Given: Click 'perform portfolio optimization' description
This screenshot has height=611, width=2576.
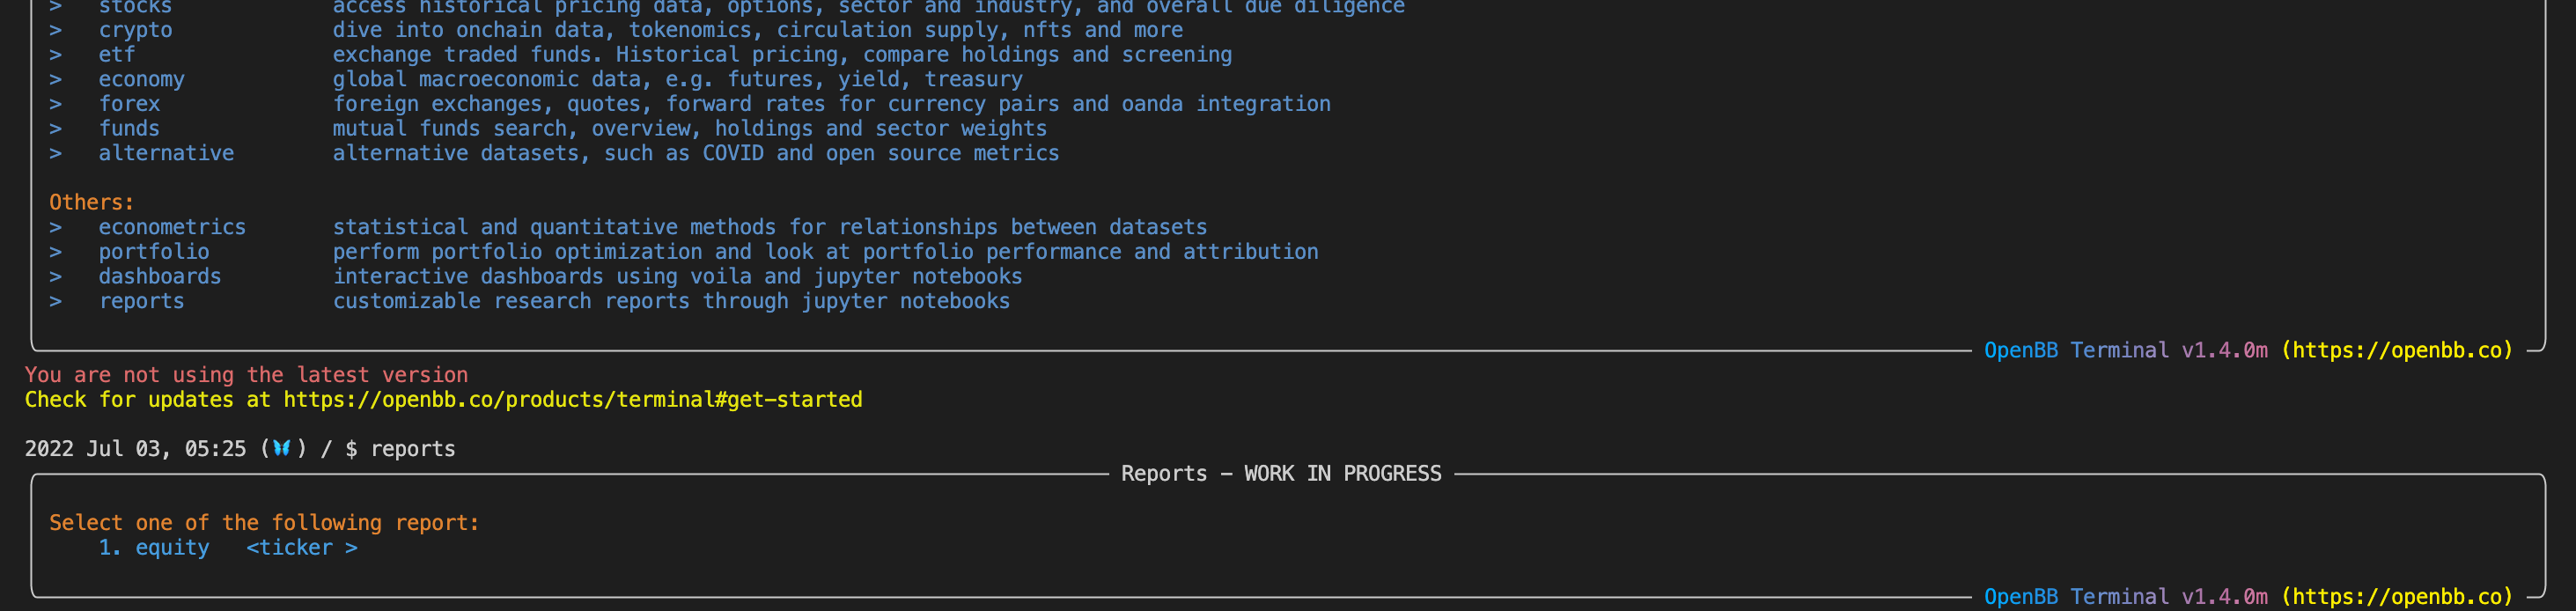Looking at the screenshot, I should 825,252.
